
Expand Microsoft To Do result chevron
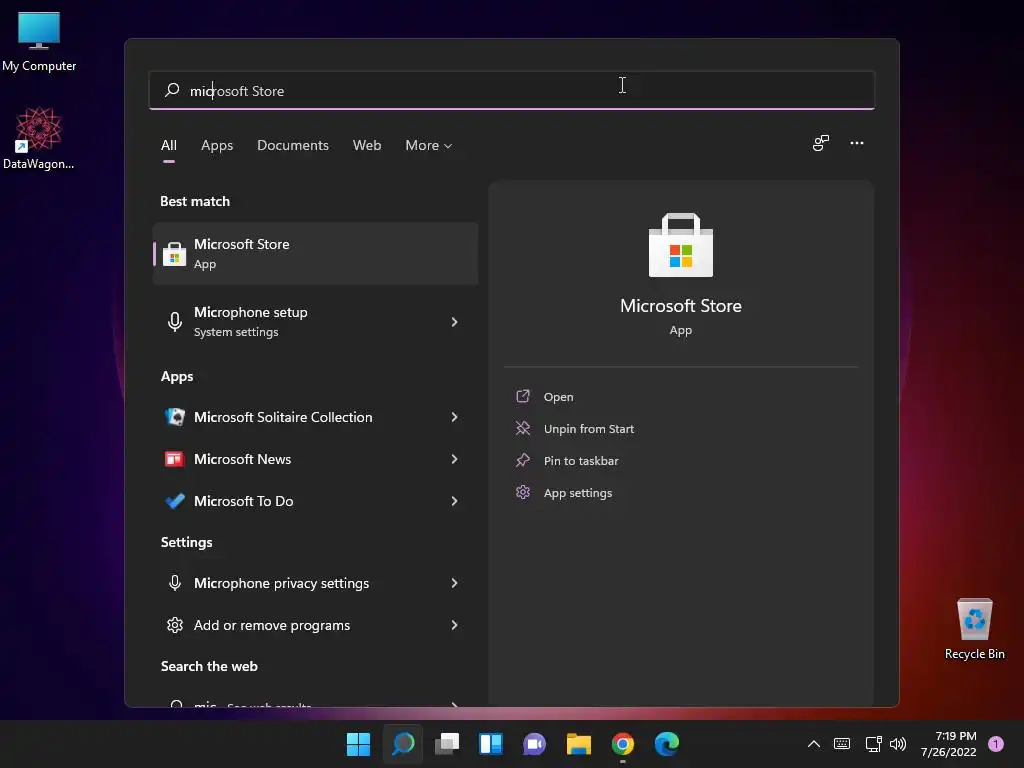pos(455,501)
